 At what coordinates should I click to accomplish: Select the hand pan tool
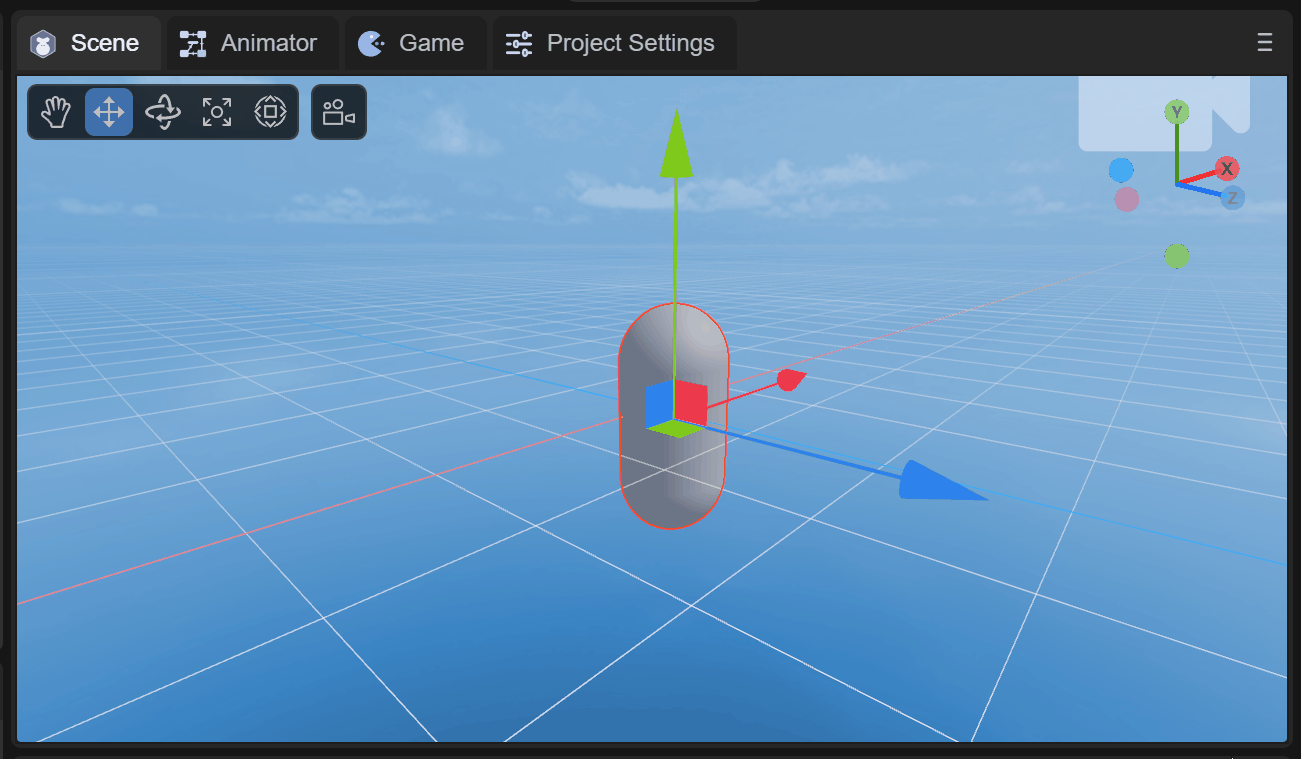click(55, 112)
